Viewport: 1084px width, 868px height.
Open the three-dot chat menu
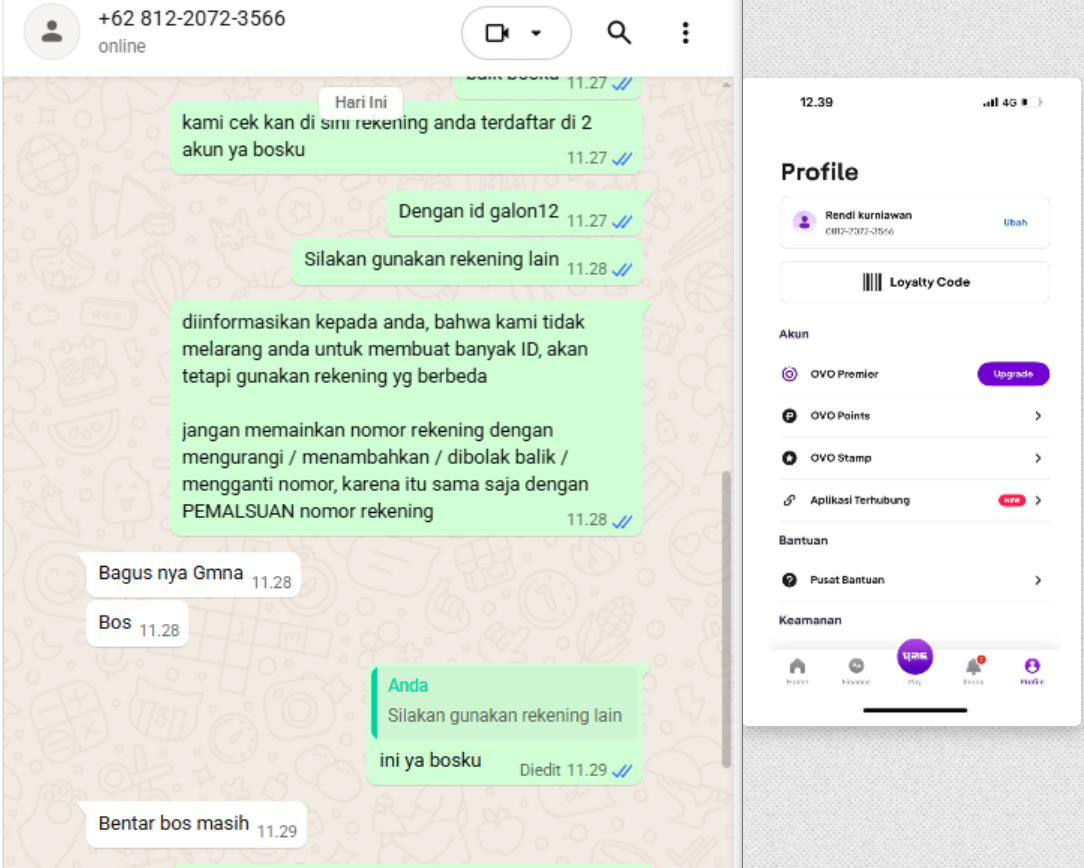pos(685,32)
